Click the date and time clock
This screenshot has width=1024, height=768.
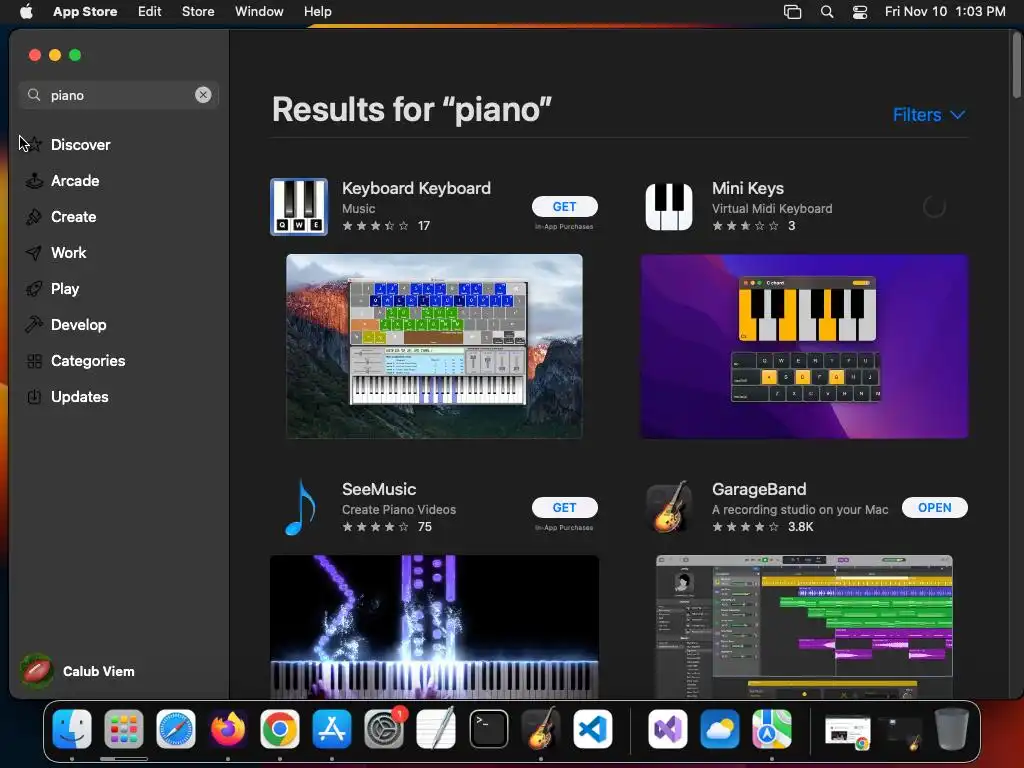[945, 12]
